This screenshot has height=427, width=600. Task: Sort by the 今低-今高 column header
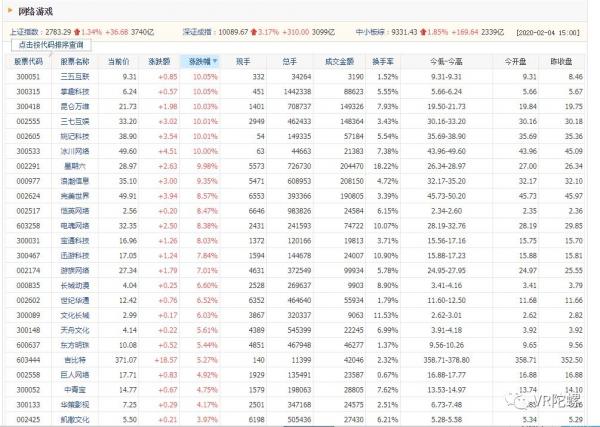coord(446,62)
